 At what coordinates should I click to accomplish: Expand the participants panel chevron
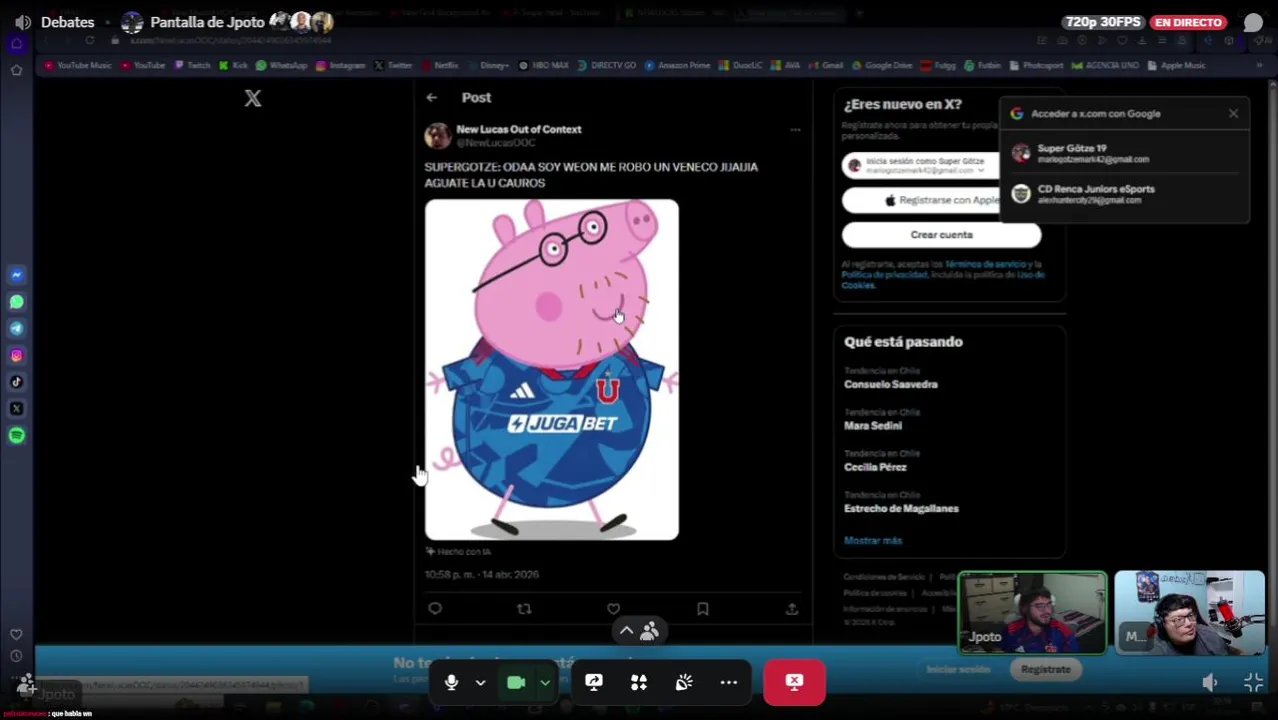626,631
